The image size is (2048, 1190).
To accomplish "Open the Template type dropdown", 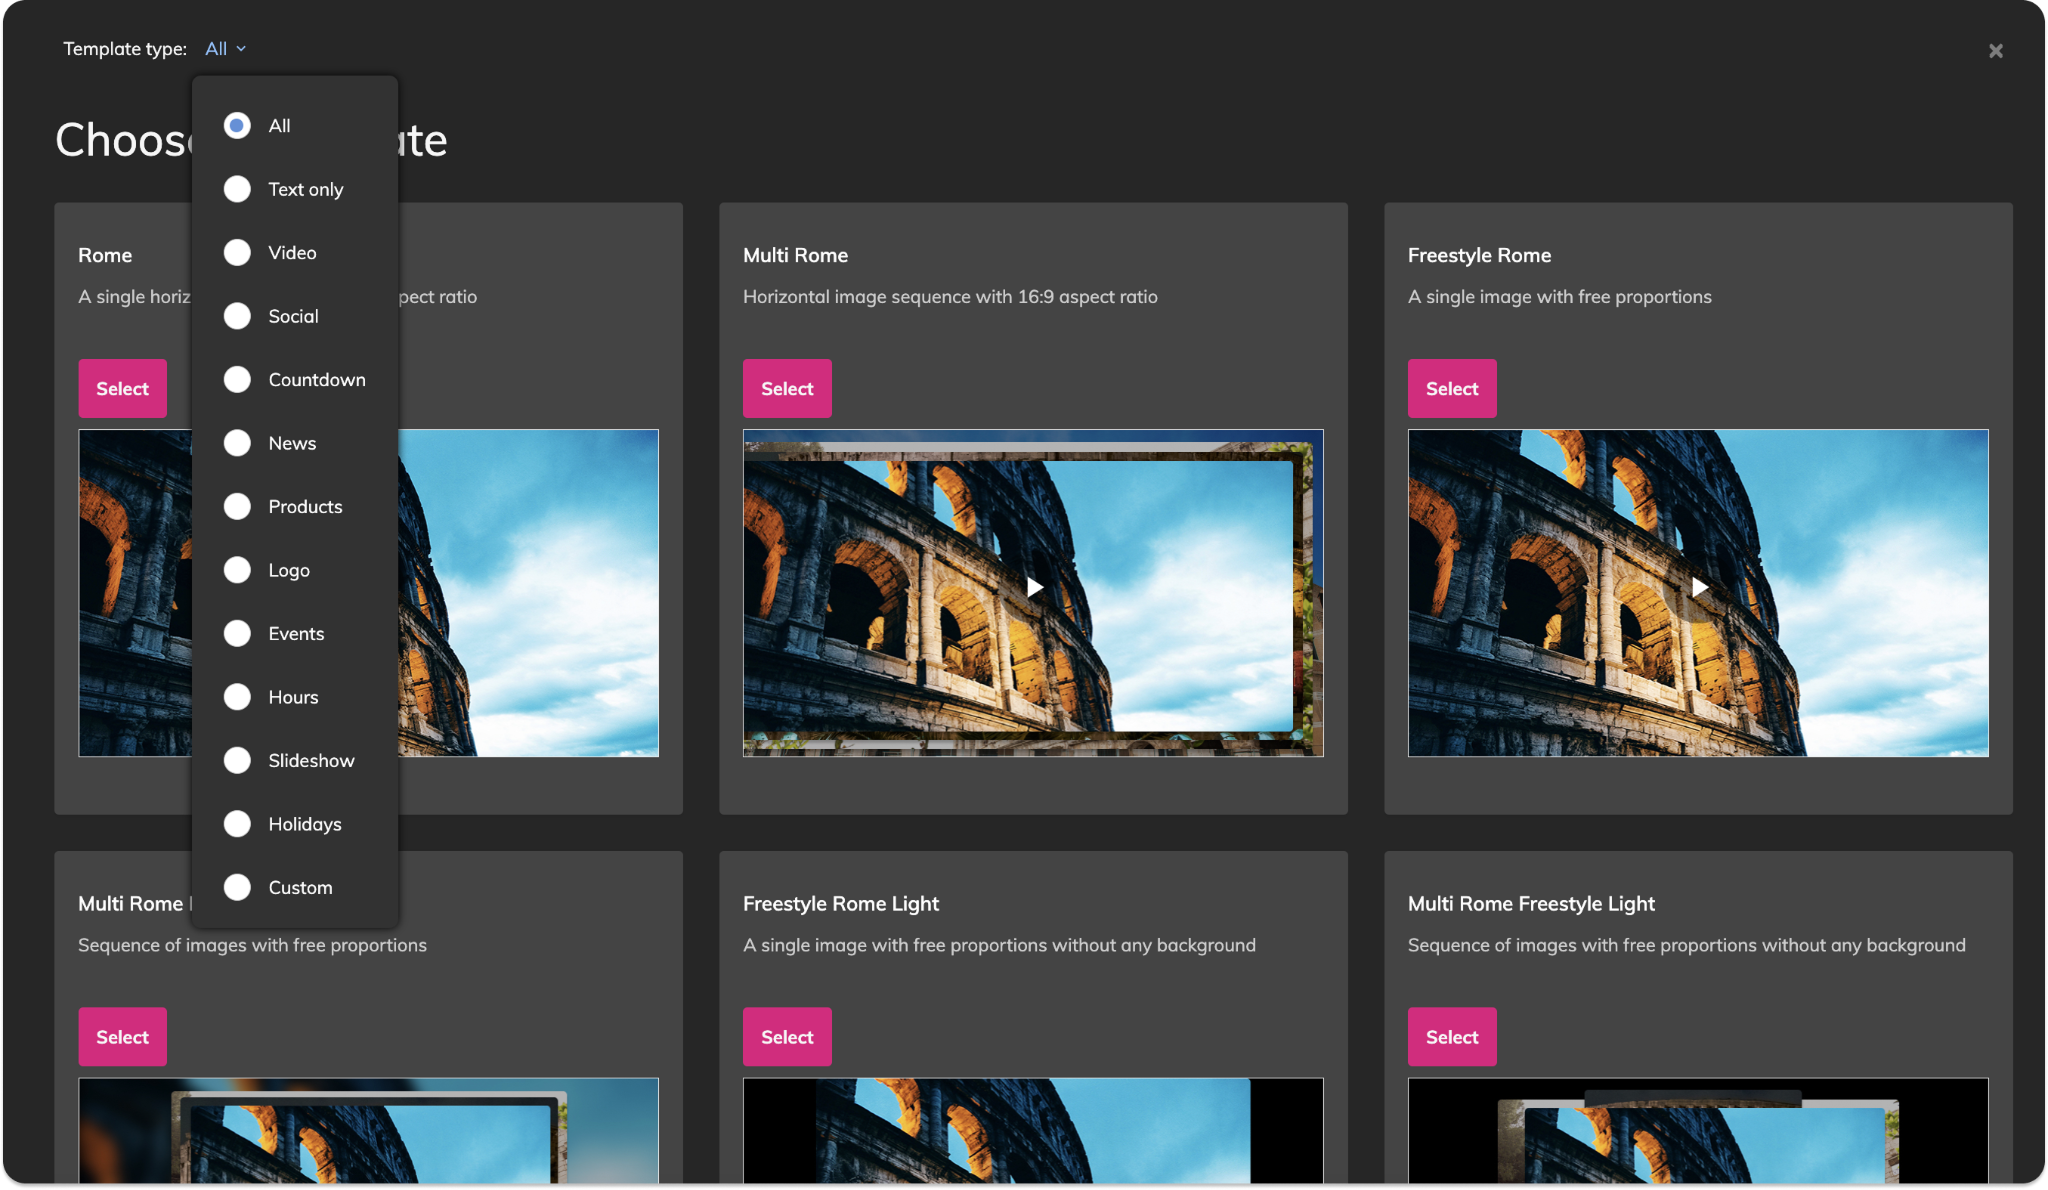I will pyautogui.click(x=225, y=49).
